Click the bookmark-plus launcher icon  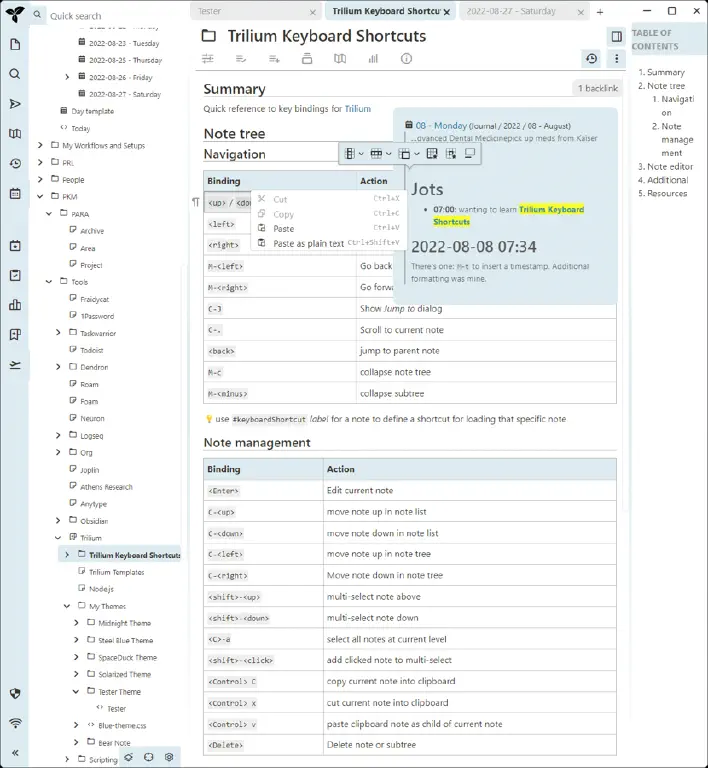tap(15, 335)
